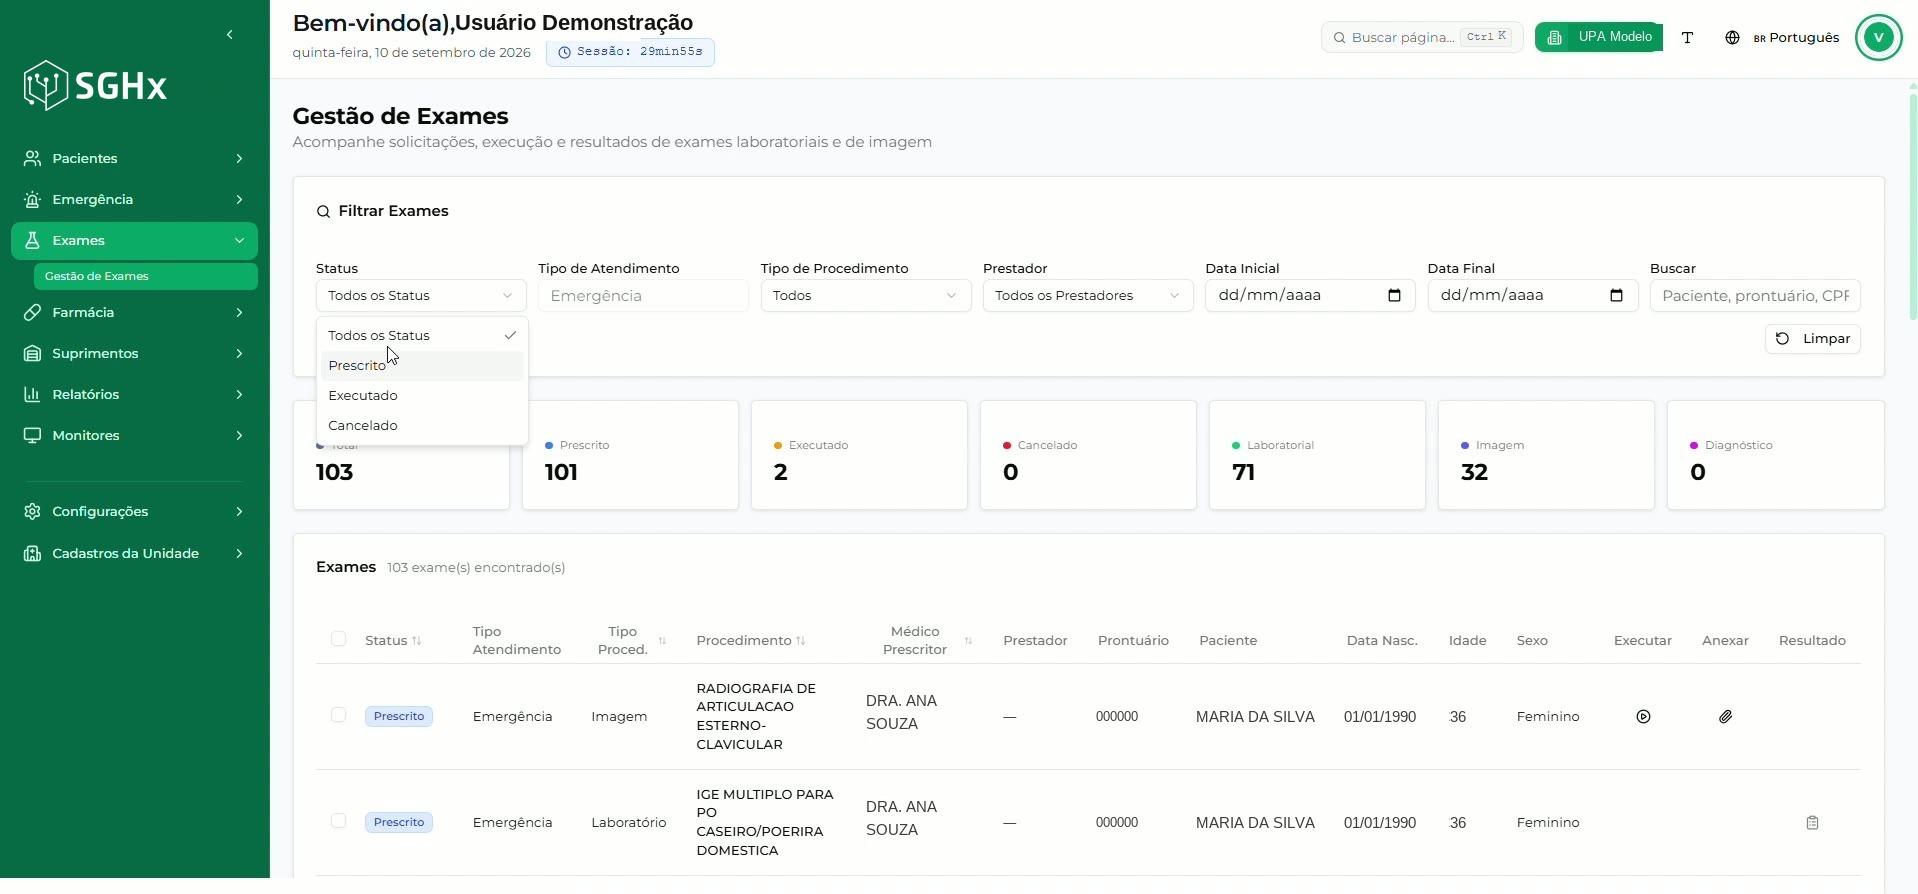
Task: Open result clipboard icon for IGE Multiplo exam
Action: tap(1812, 823)
